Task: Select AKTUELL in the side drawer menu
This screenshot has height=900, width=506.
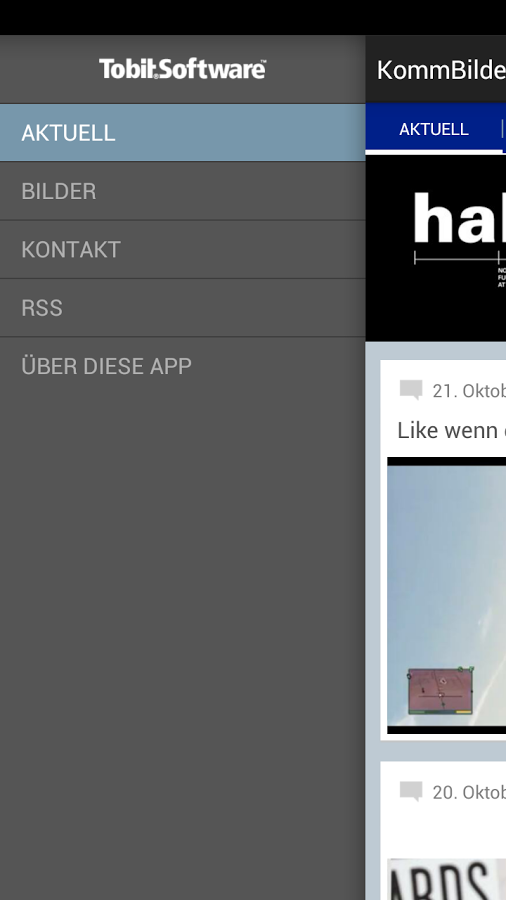Action: (x=182, y=133)
